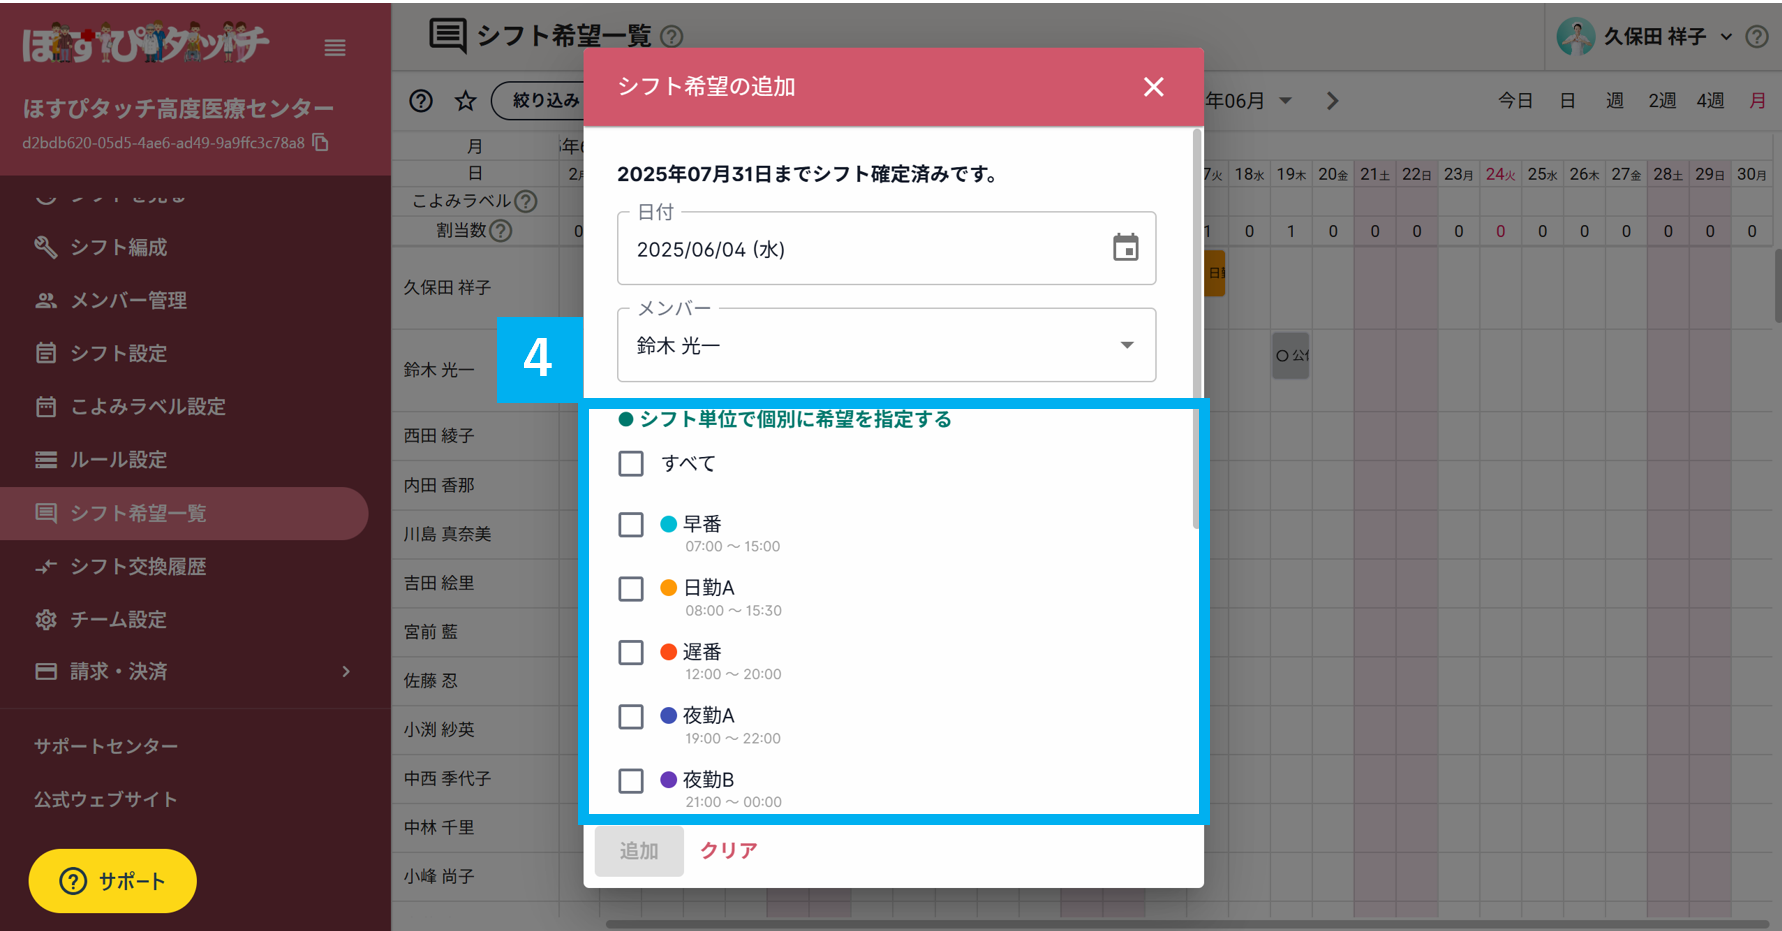The height and width of the screenshot is (931, 1782).
Task: Open the date picker calendar icon
Action: (1126, 248)
